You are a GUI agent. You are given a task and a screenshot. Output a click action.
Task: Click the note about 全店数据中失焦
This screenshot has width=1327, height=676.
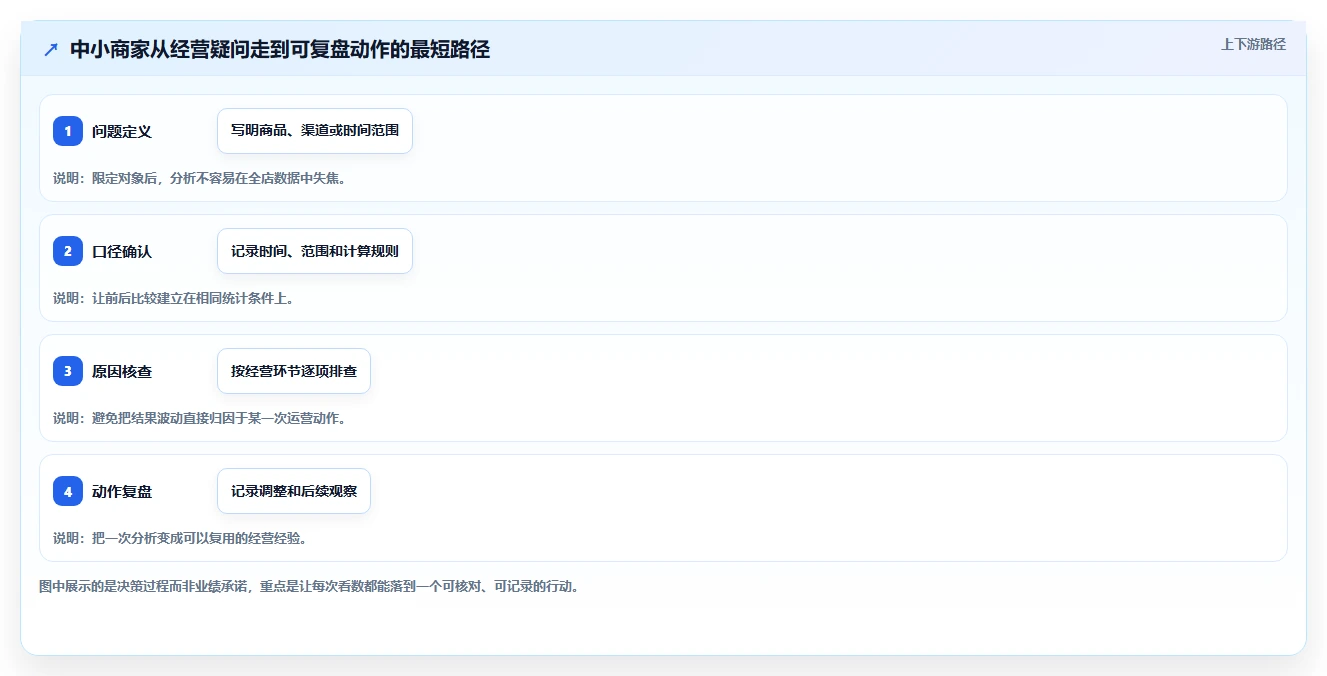199,178
